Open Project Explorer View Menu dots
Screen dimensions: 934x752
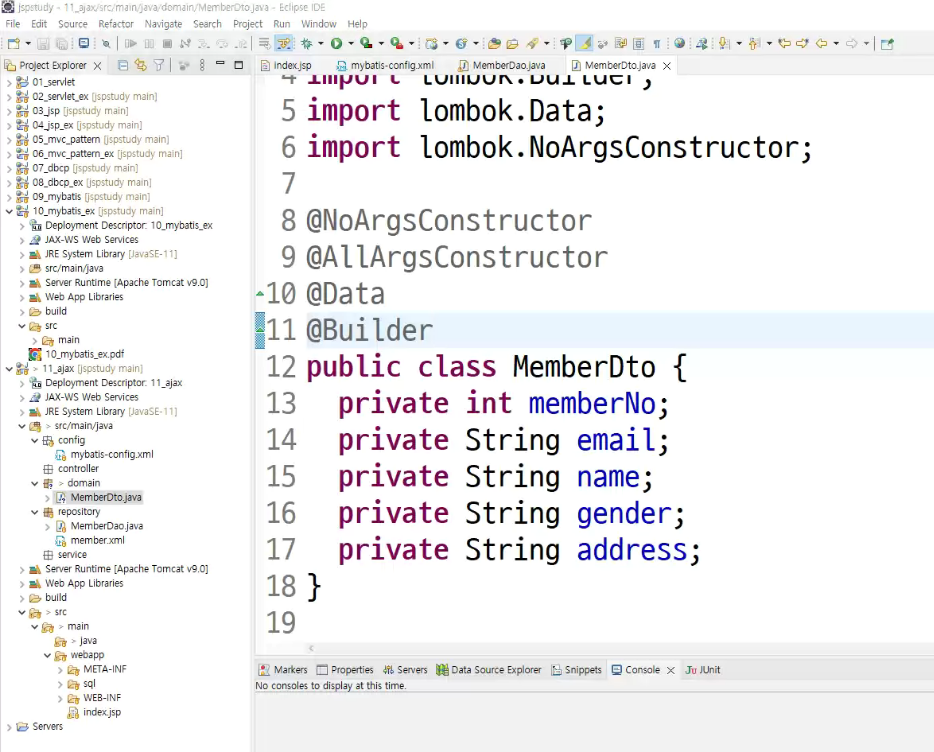click(202, 65)
